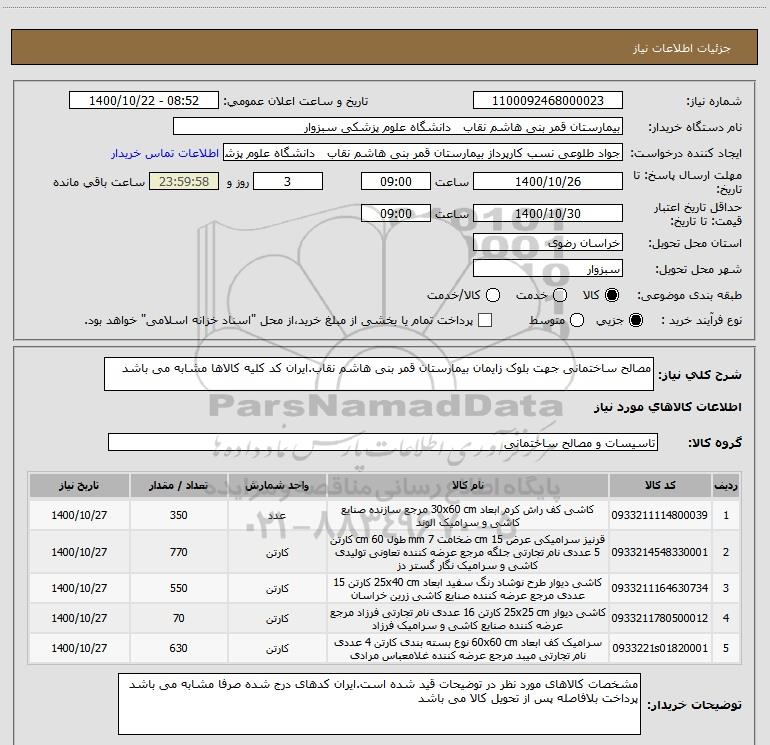Click the کاشی دیوار طرح نوشاد item name
The height and width of the screenshot is (745, 770).
[468, 588]
